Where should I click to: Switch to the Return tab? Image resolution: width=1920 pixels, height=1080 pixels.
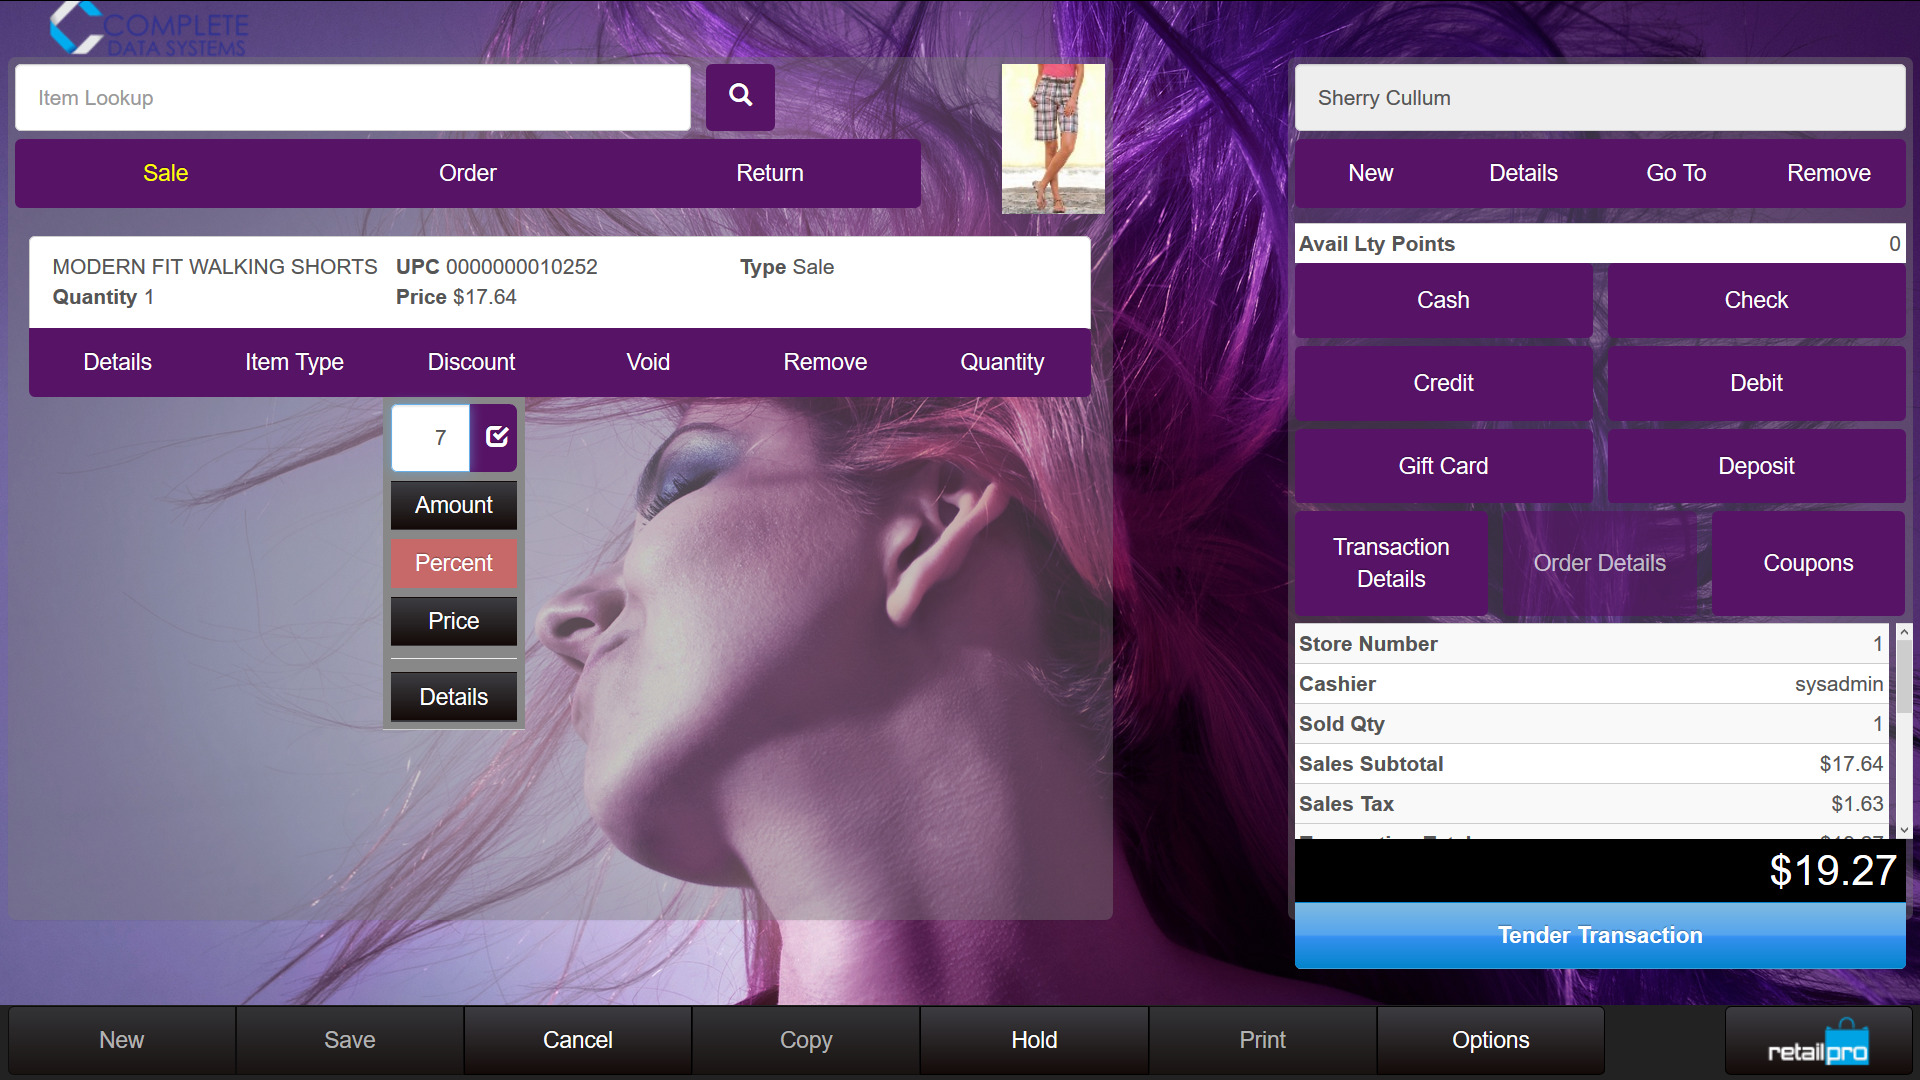(769, 173)
